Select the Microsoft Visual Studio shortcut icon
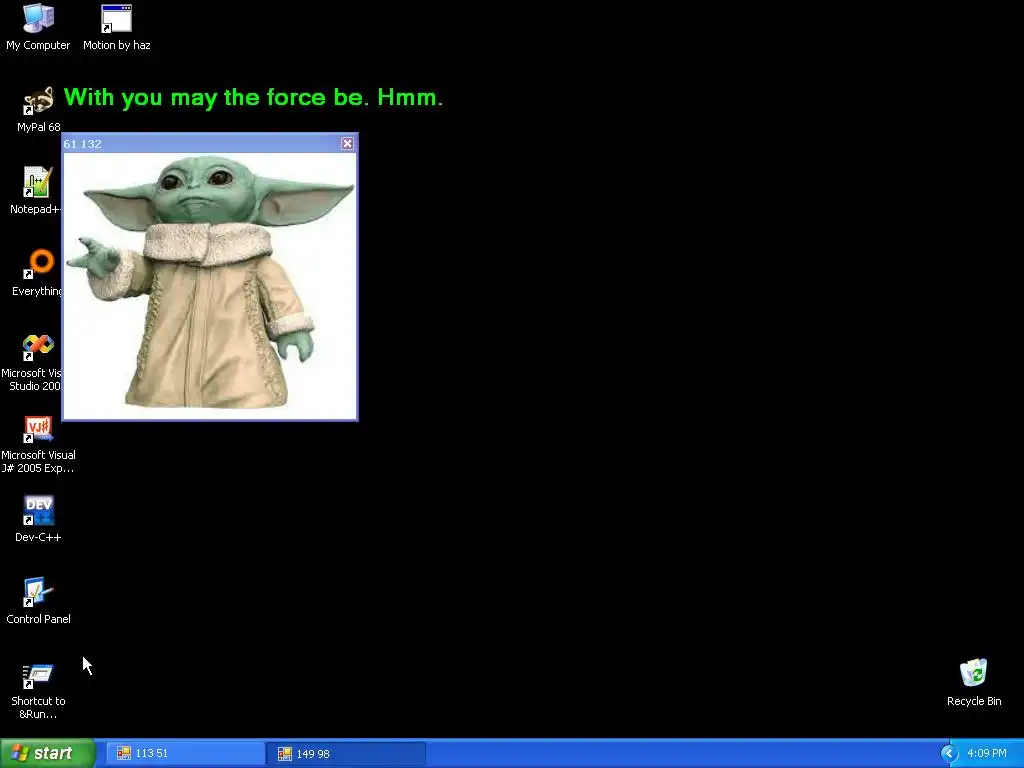 38,347
